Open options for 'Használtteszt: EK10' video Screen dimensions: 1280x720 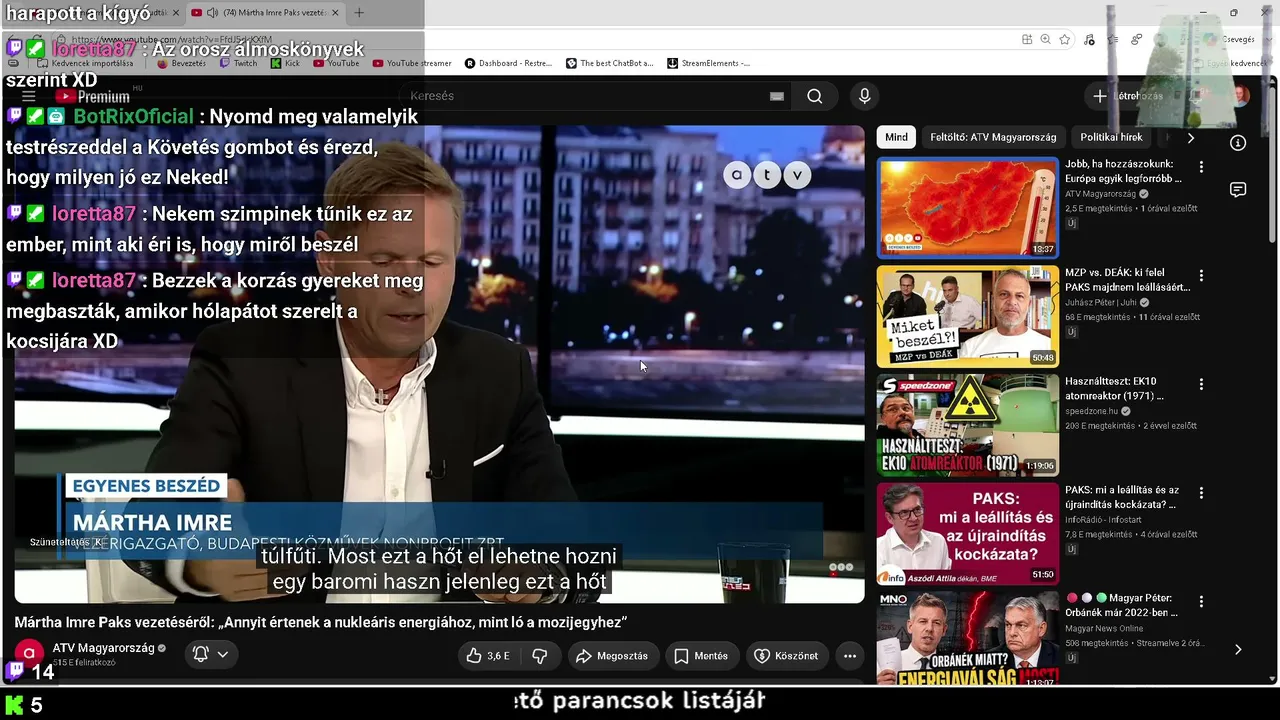point(1201,384)
